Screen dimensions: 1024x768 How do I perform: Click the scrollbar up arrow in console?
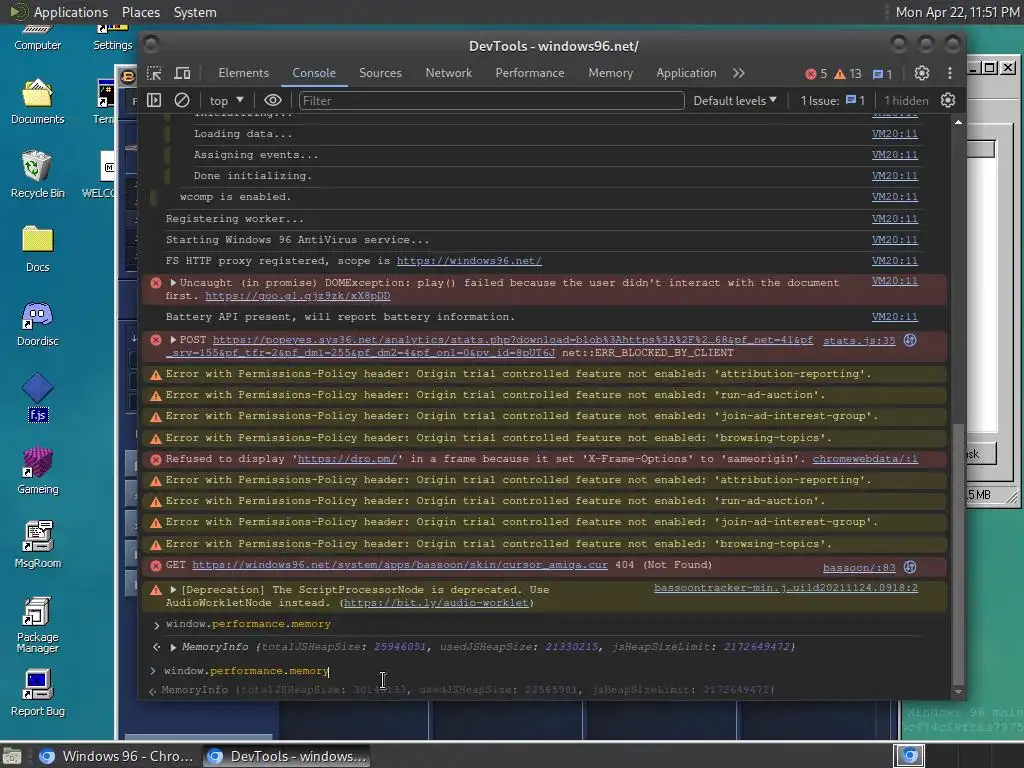point(958,122)
